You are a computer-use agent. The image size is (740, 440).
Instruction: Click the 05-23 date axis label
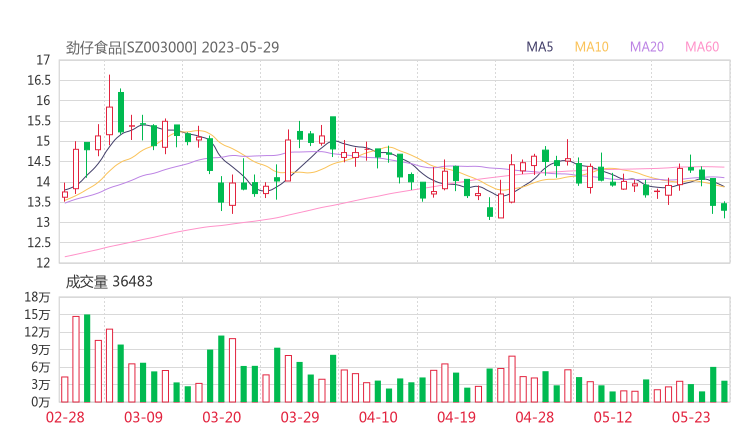(x=691, y=417)
